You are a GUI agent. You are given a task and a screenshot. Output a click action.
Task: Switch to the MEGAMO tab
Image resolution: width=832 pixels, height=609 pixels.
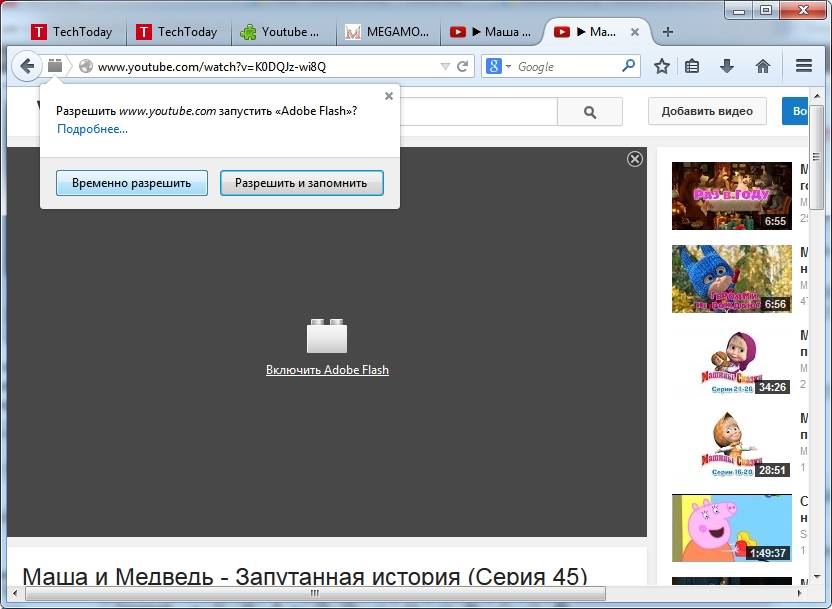(386, 32)
